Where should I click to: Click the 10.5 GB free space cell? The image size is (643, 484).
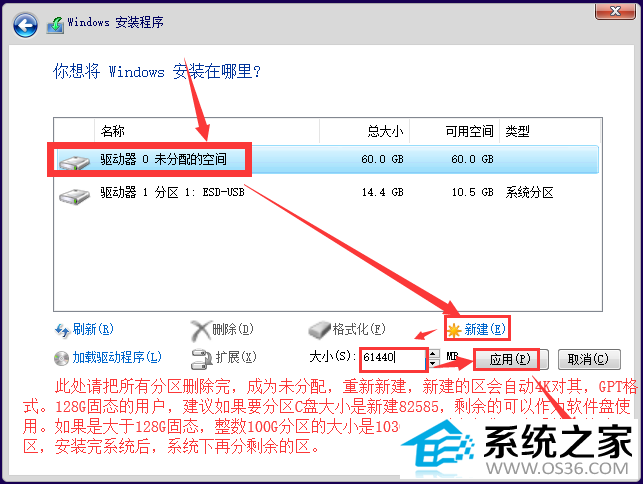tap(472, 192)
